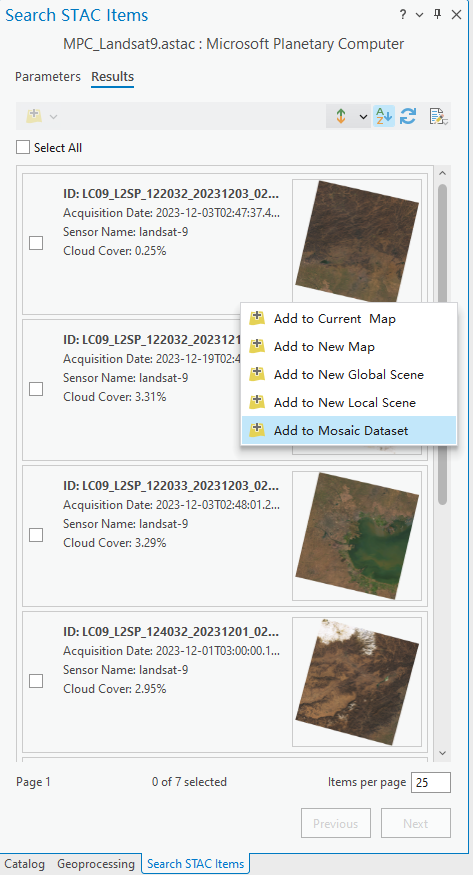Click ID text LC09_L2SP_122032_20231203_02...
Screen dimensions: 473x875
[x=171, y=194]
